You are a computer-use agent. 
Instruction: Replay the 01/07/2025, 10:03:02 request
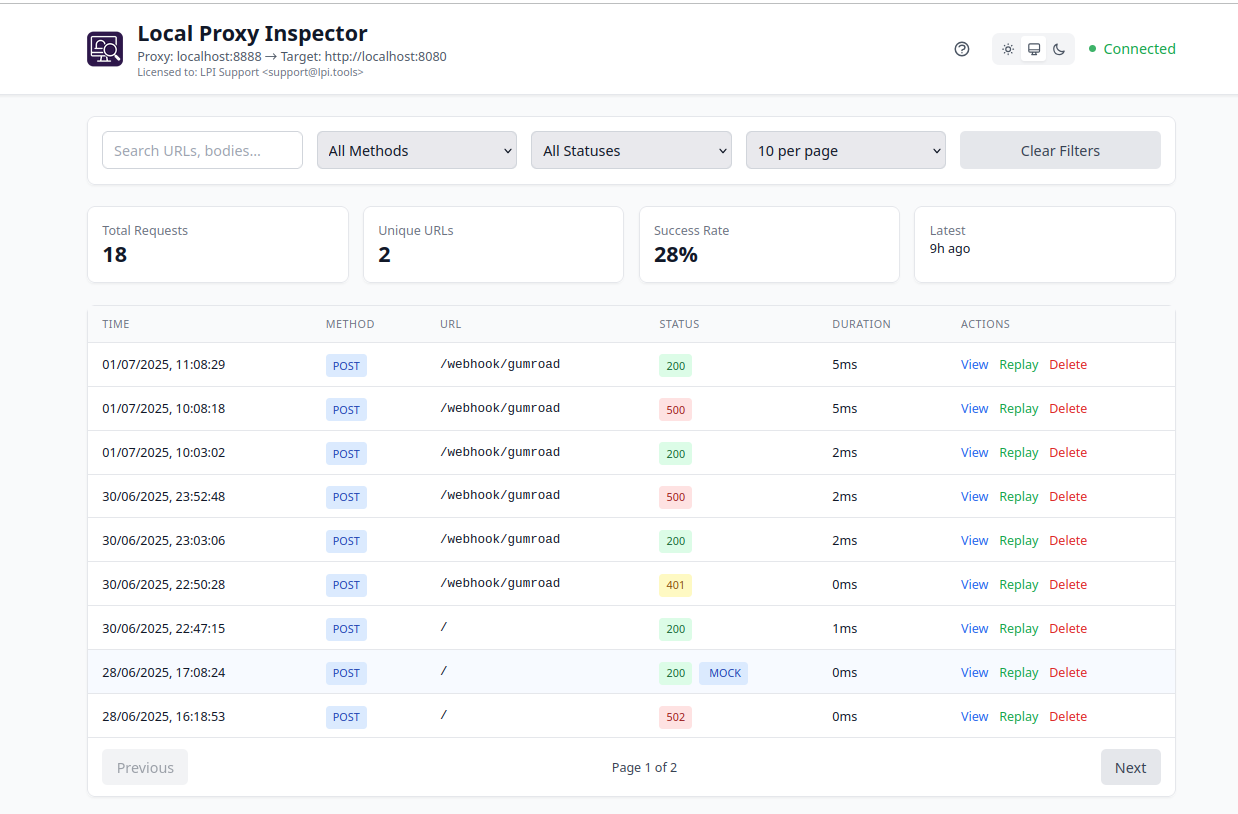(1019, 453)
